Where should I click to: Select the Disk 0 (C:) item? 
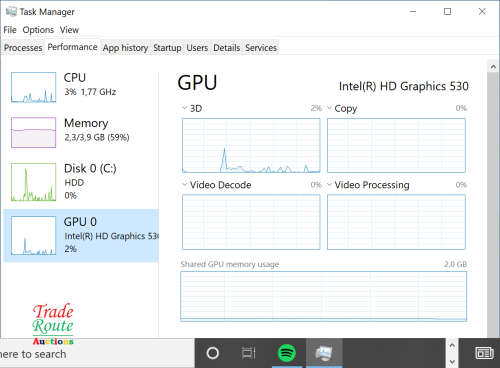click(x=81, y=182)
